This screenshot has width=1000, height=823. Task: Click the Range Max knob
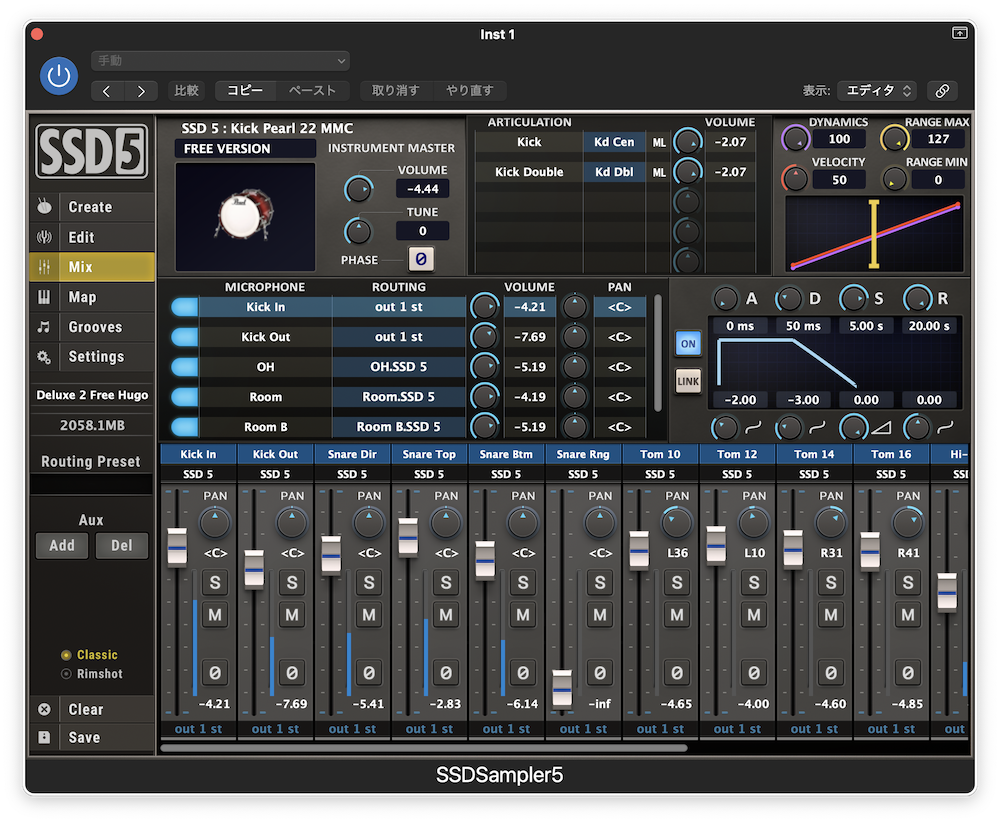click(893, 138)
